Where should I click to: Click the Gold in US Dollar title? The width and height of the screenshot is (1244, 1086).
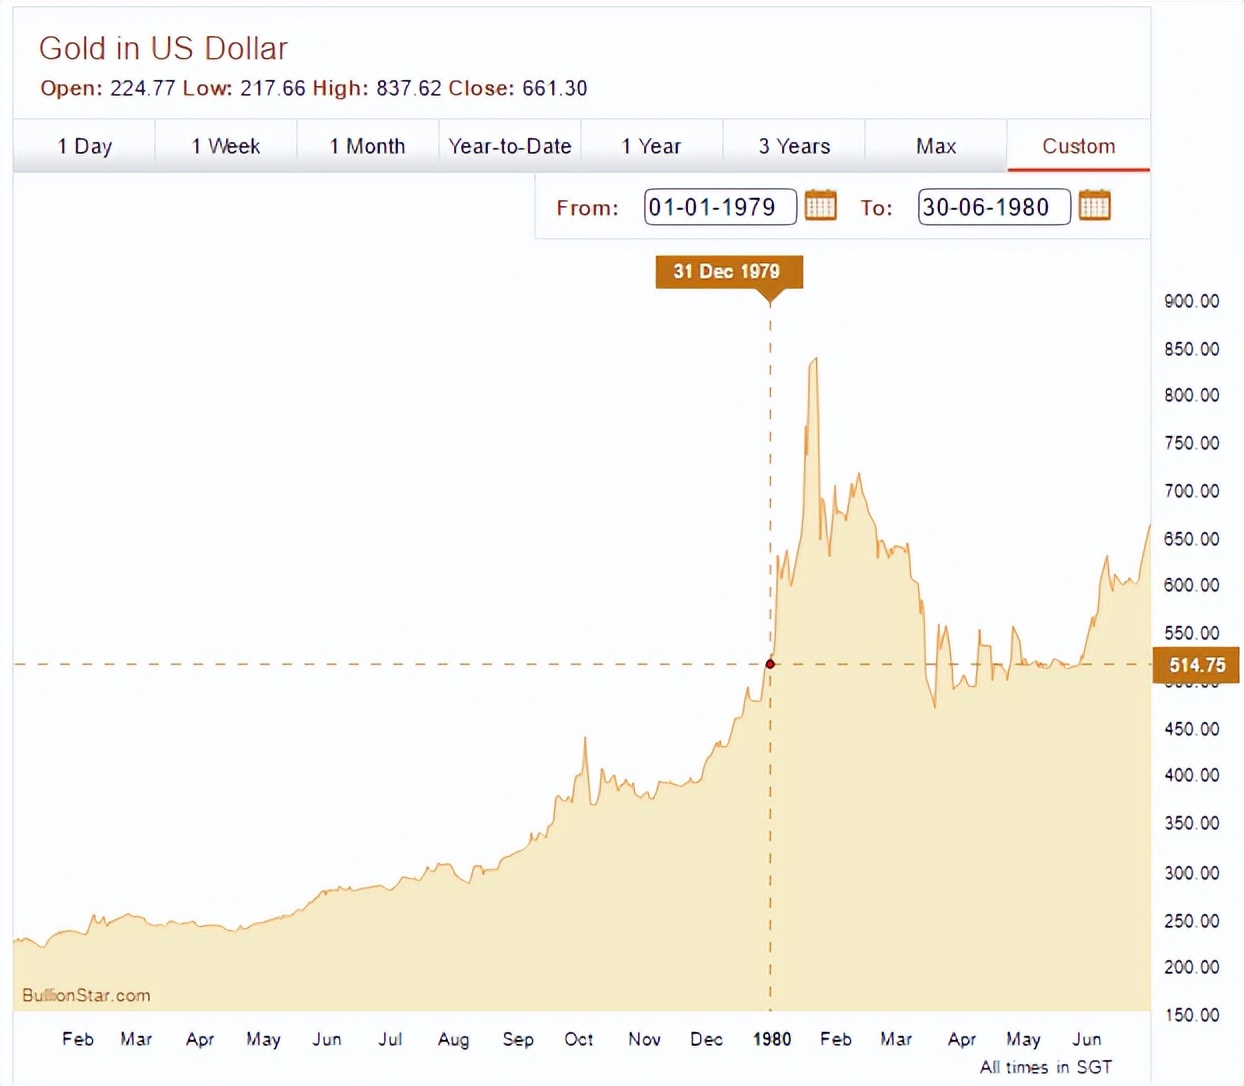pyautogui.click(x=163, y=48)
